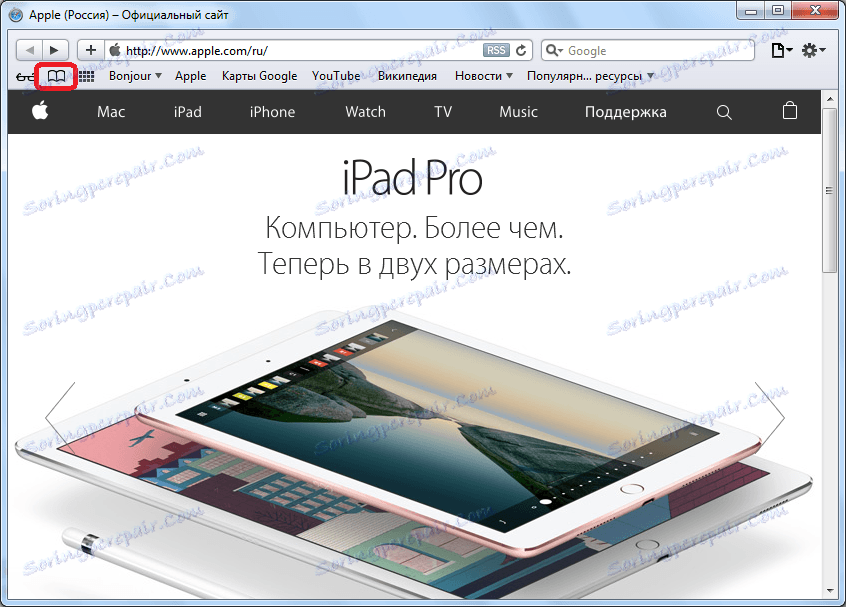Open the Safari settings gear menu
The width and height of the screenshot is (846, 607).
(x=814, y=51)
